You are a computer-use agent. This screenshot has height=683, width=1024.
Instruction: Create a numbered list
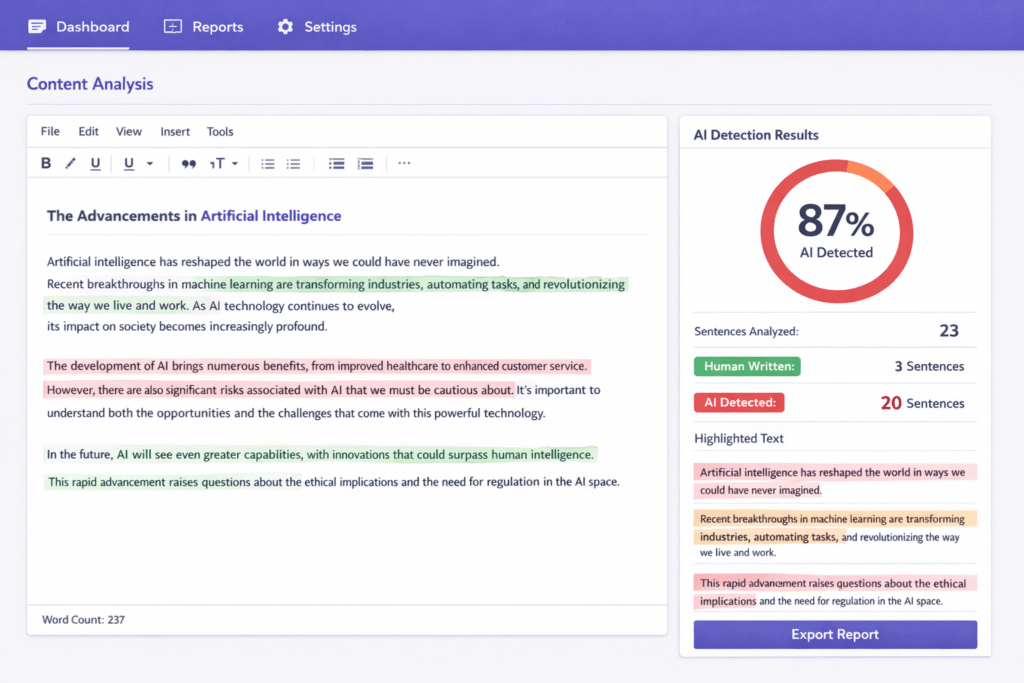[293, 163]
